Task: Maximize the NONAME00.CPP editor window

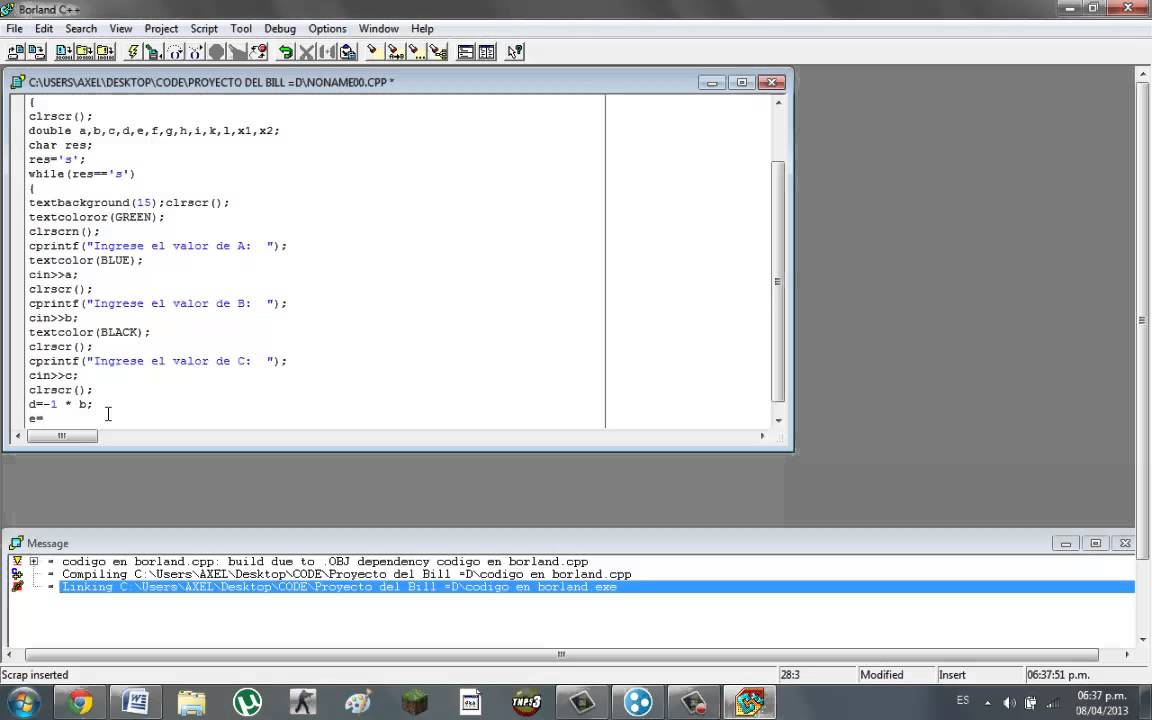Action: pos(741,82)
